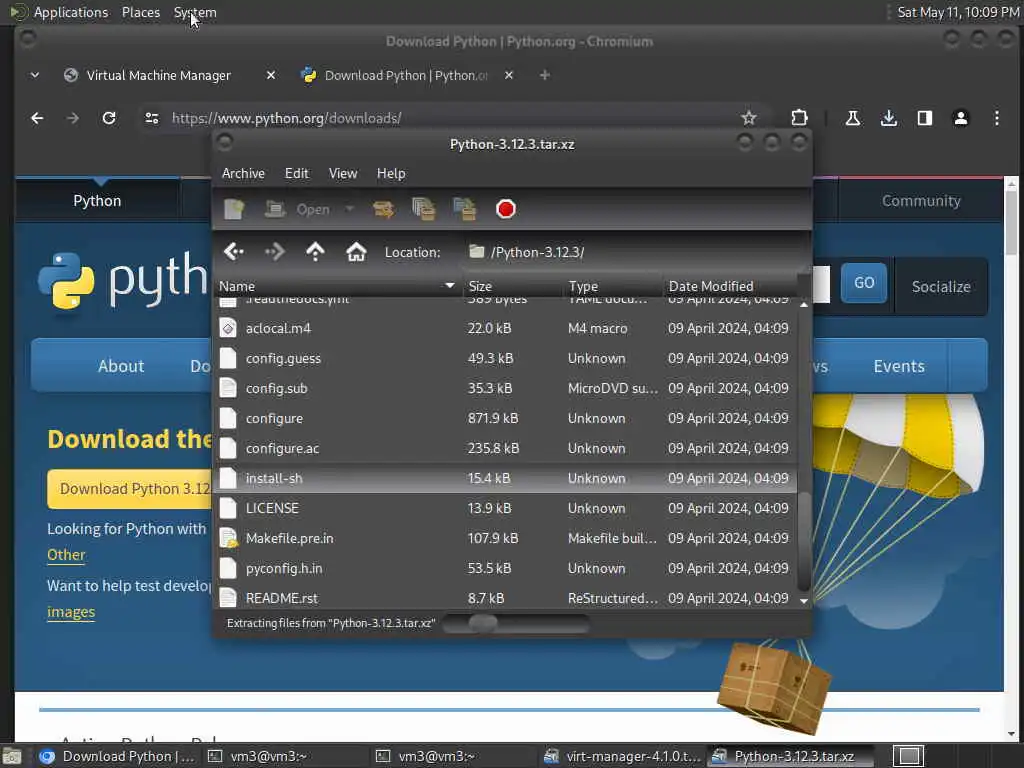Screen dimensions: 1024x768
Task: Click the Community top tab on python.org
Action: [x=921, y=200]
